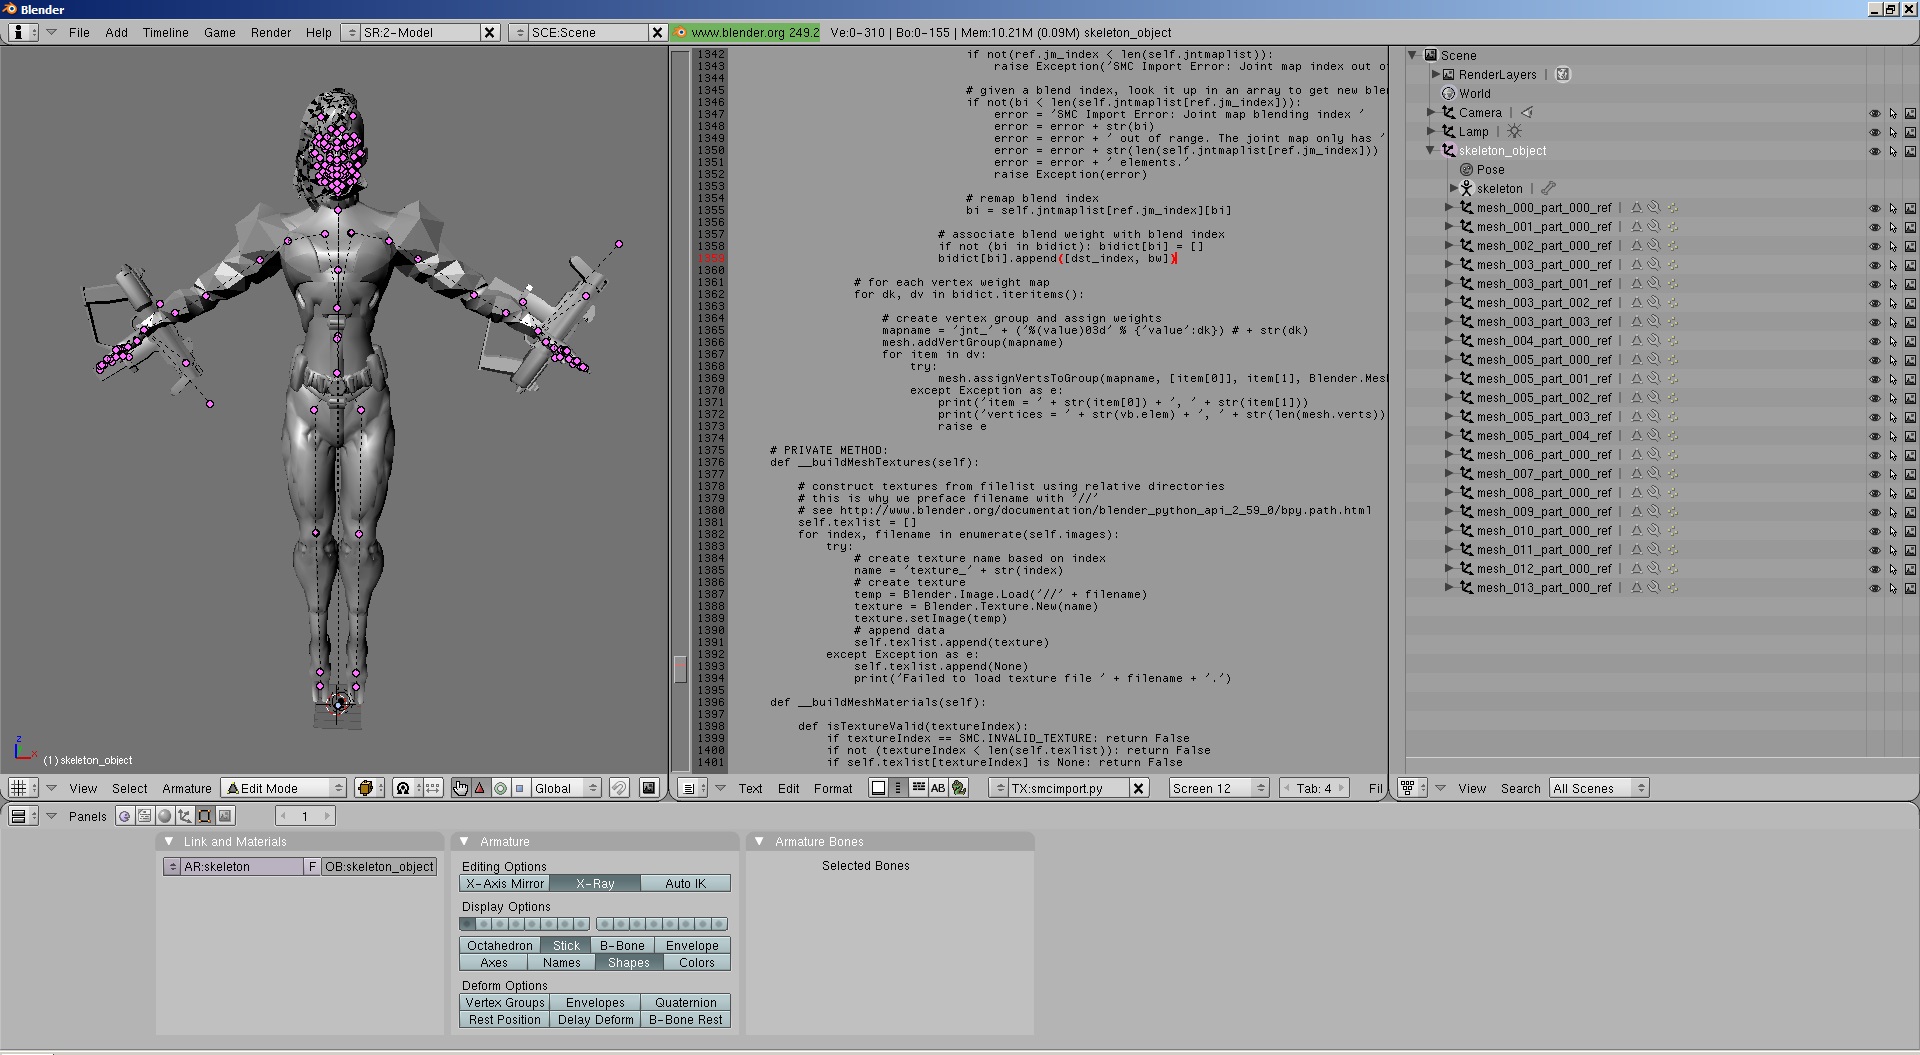1920x1055 pixels.
Task: Toggle visibility of mesh_013_part_000_ref
Action: (x=1875, y=588)
